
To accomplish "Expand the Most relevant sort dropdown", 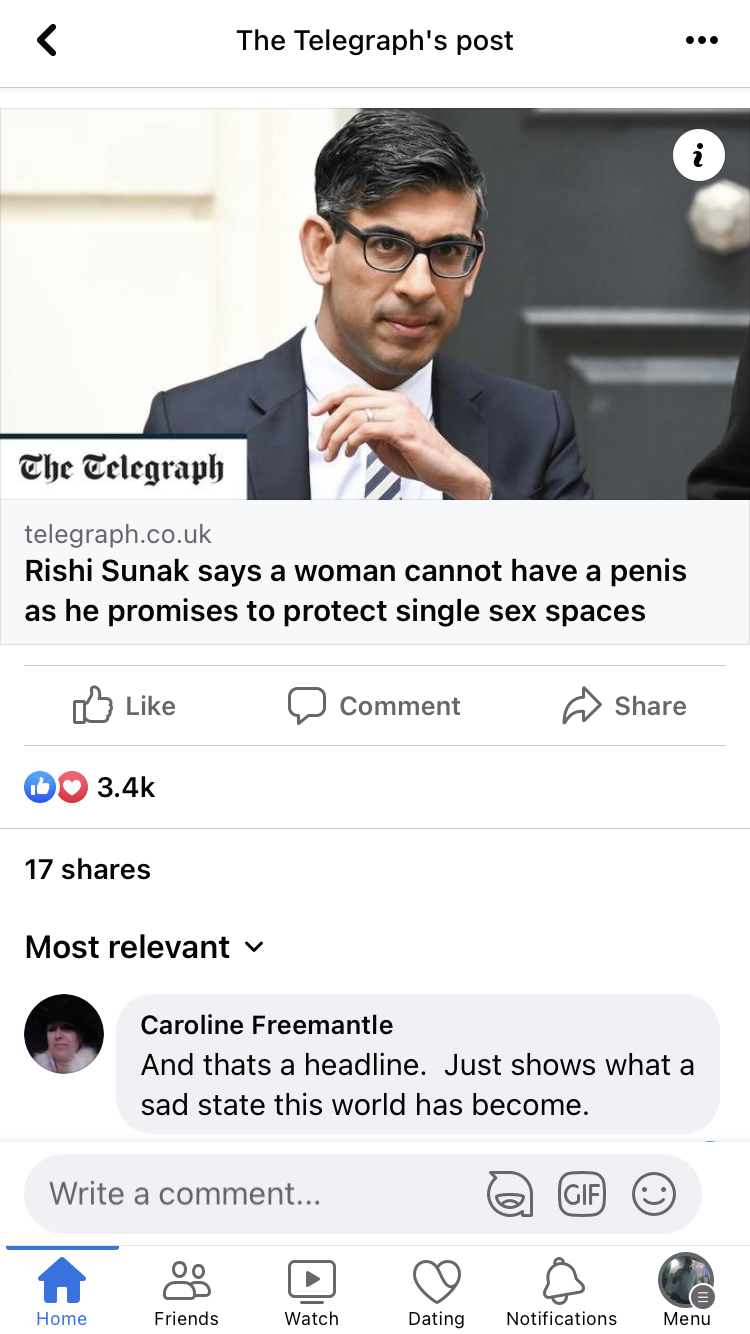I will coord(144,947).
